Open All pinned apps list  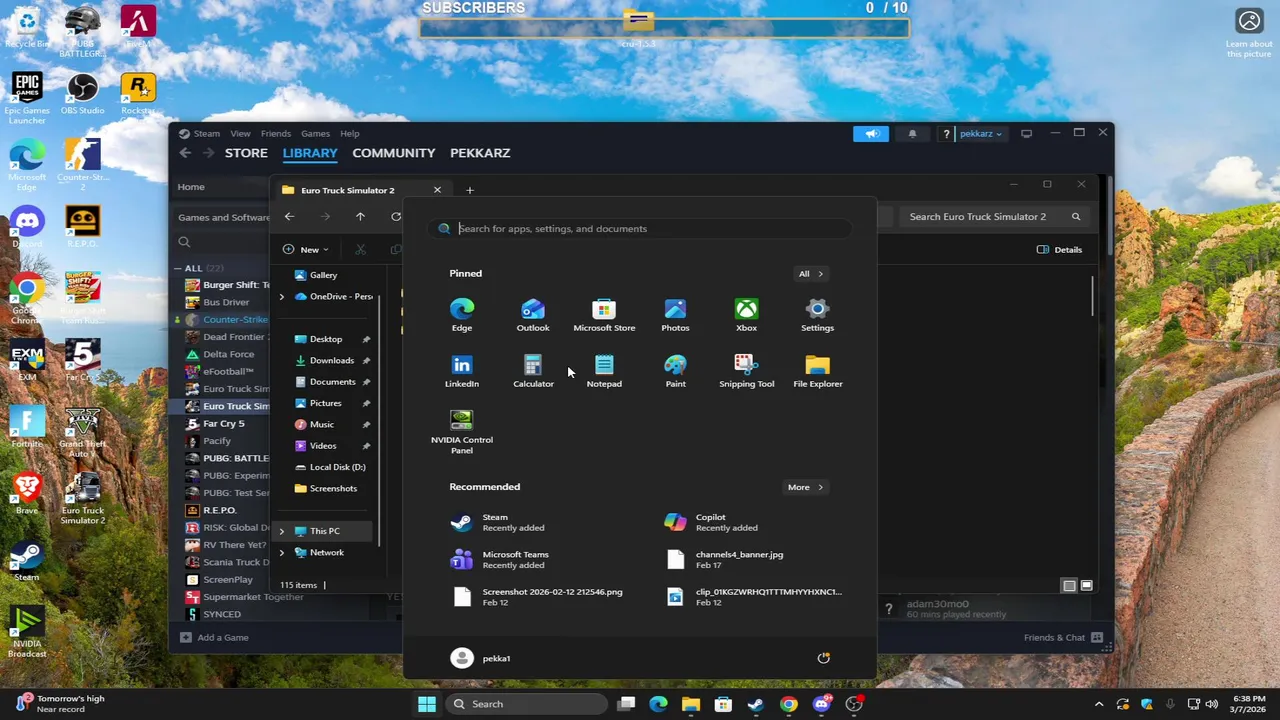[811, 274]
